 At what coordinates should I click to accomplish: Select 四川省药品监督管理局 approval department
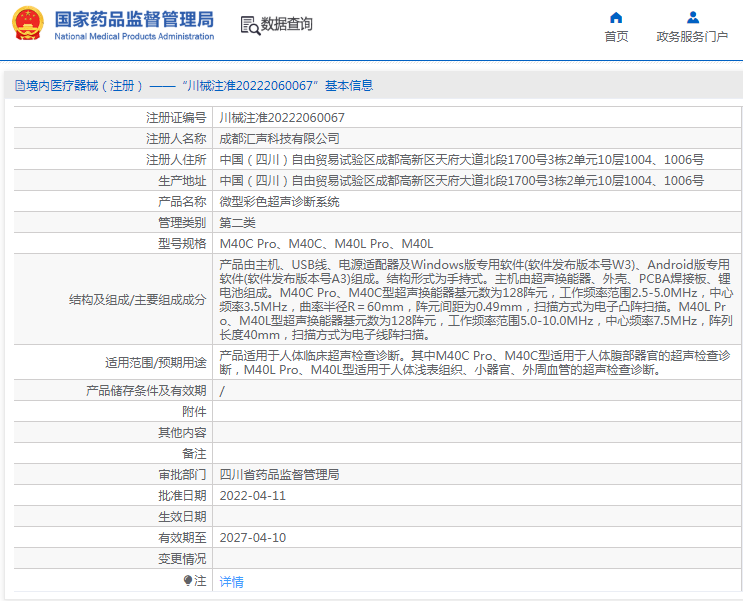point(280,474)
